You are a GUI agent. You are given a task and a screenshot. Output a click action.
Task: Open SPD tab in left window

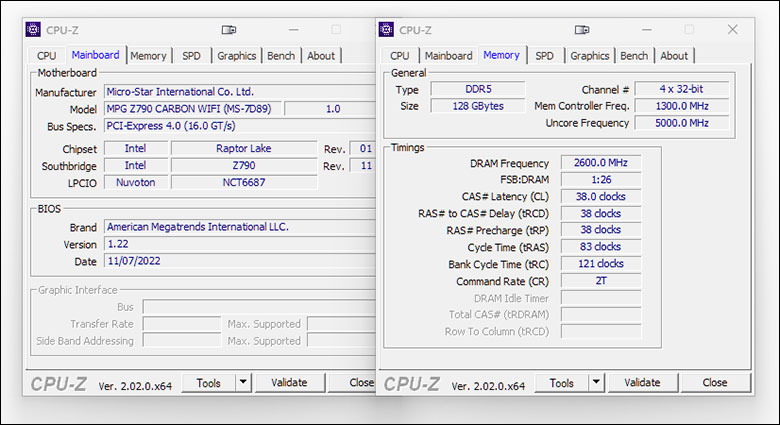pyautogui.click(x=192, y=56)
